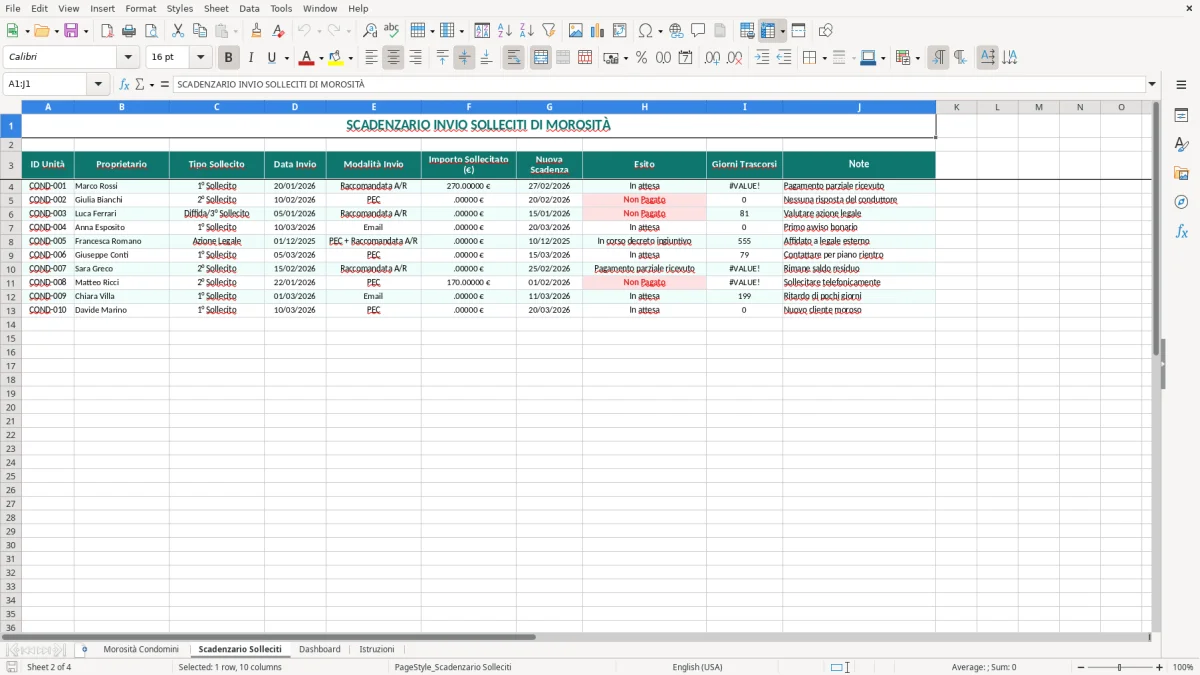Expand the formula bar

coord(1152,84)
